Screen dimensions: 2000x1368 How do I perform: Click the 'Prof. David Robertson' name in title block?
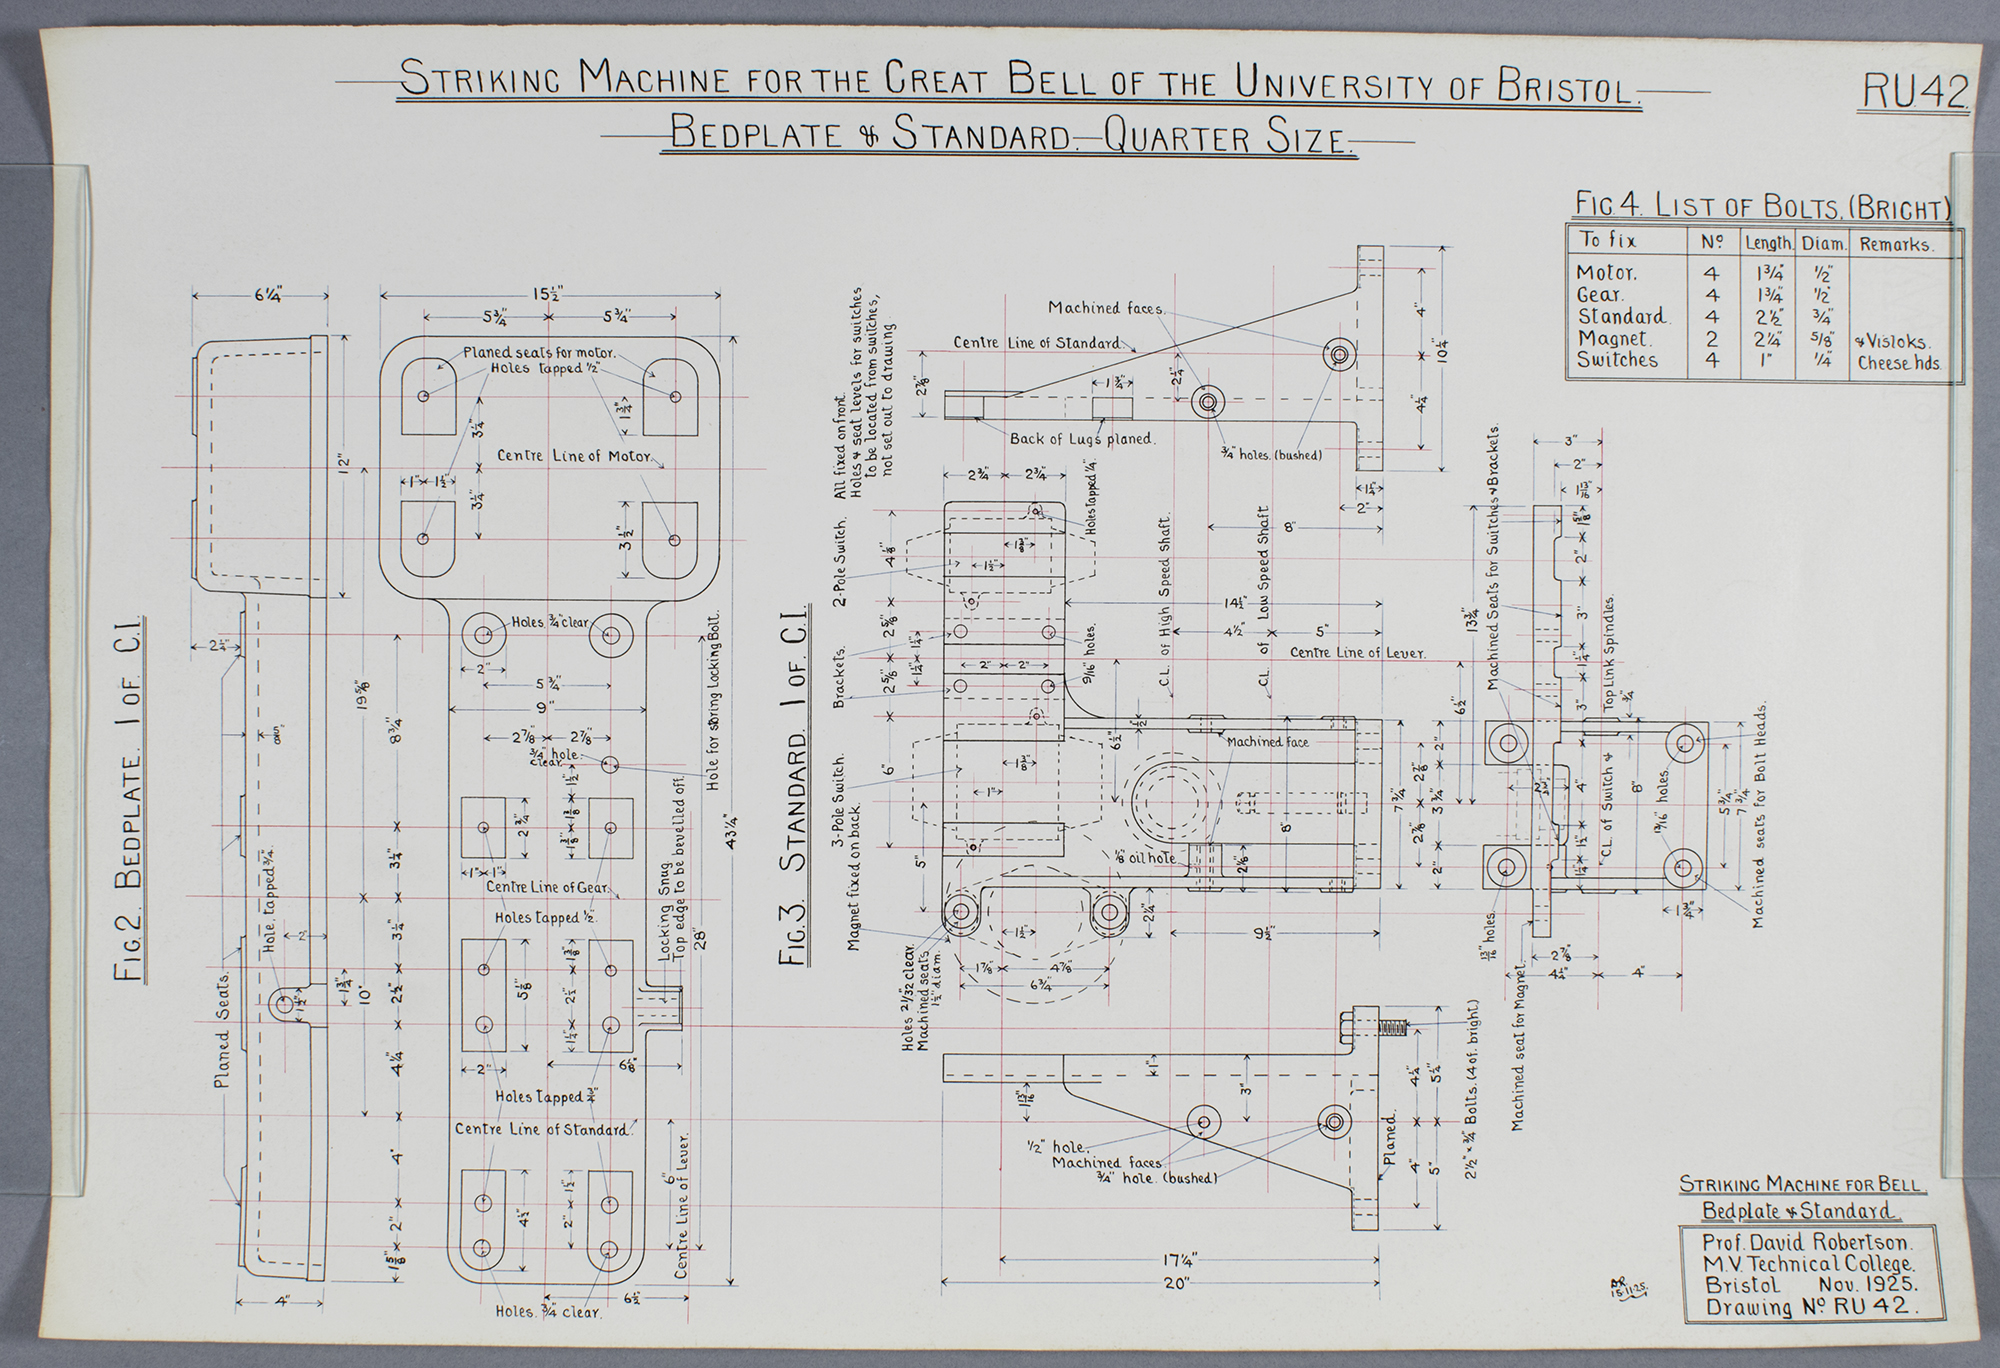1807,1243
